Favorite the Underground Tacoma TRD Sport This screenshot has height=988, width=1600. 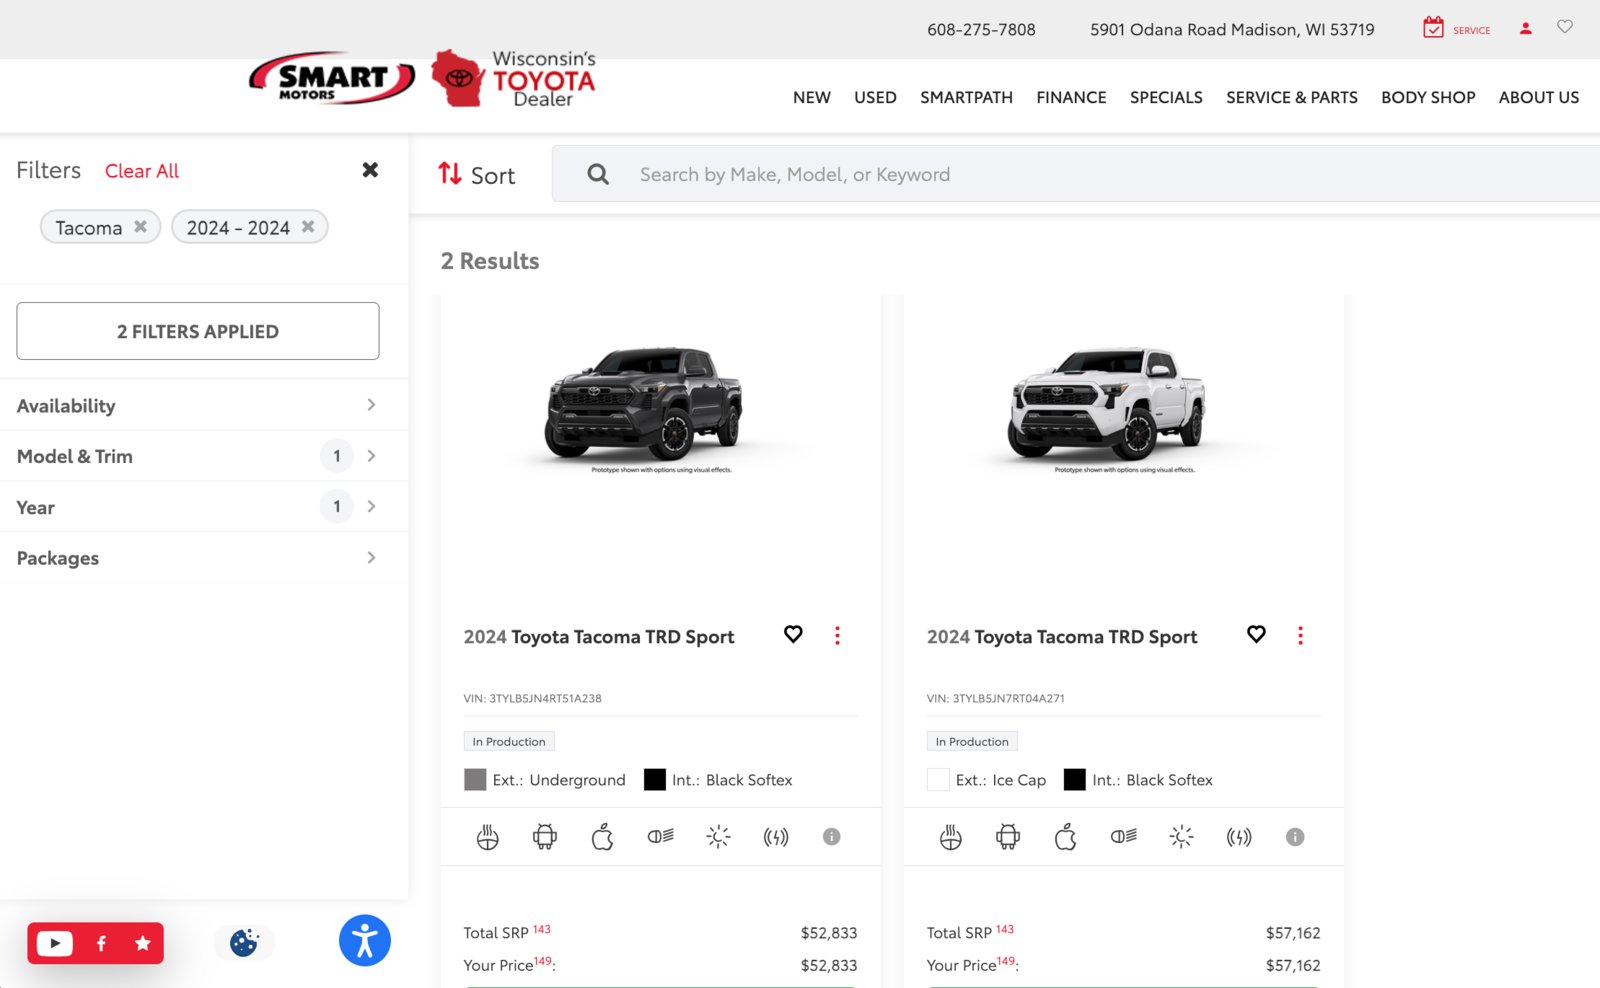(793, 634)
